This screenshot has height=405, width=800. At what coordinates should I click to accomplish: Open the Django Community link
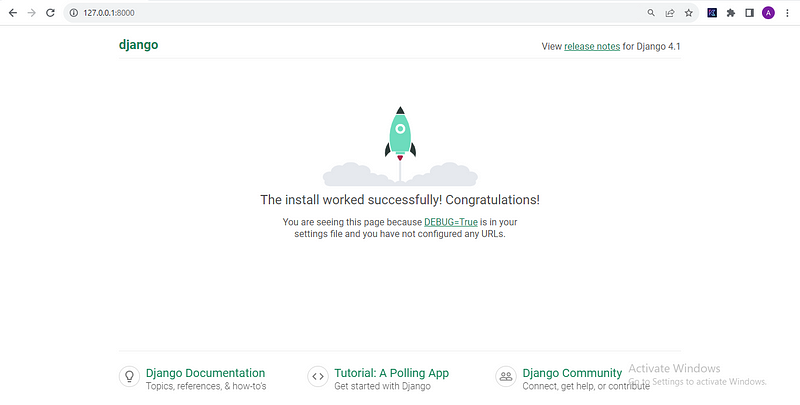coord(572,373)
